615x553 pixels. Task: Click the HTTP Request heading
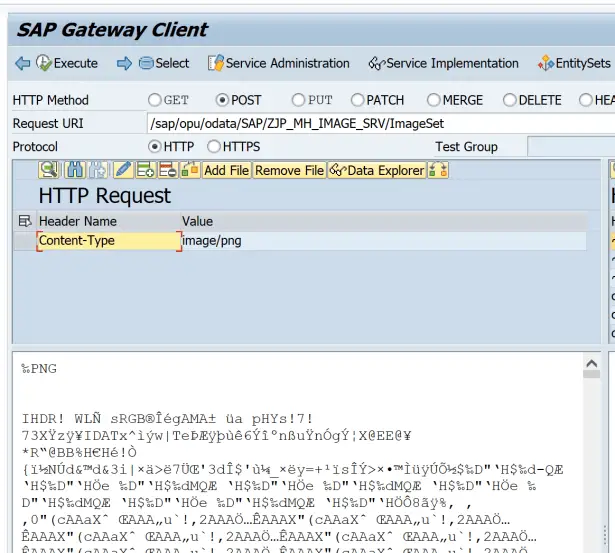(105, 195)
